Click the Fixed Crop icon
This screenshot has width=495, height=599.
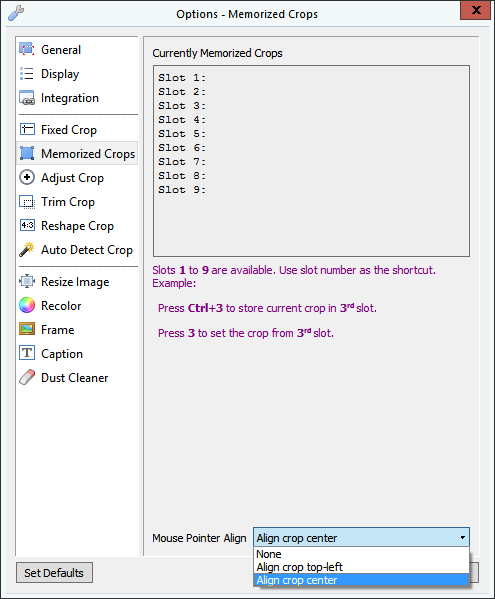coord(27,130)
